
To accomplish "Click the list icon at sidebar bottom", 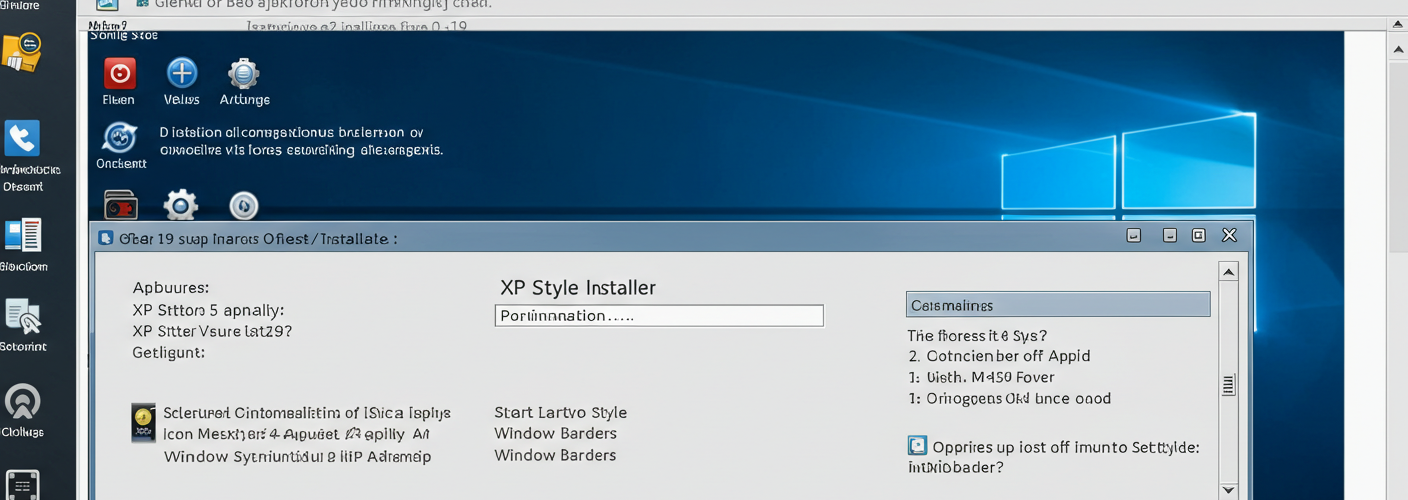I will 22,484.
